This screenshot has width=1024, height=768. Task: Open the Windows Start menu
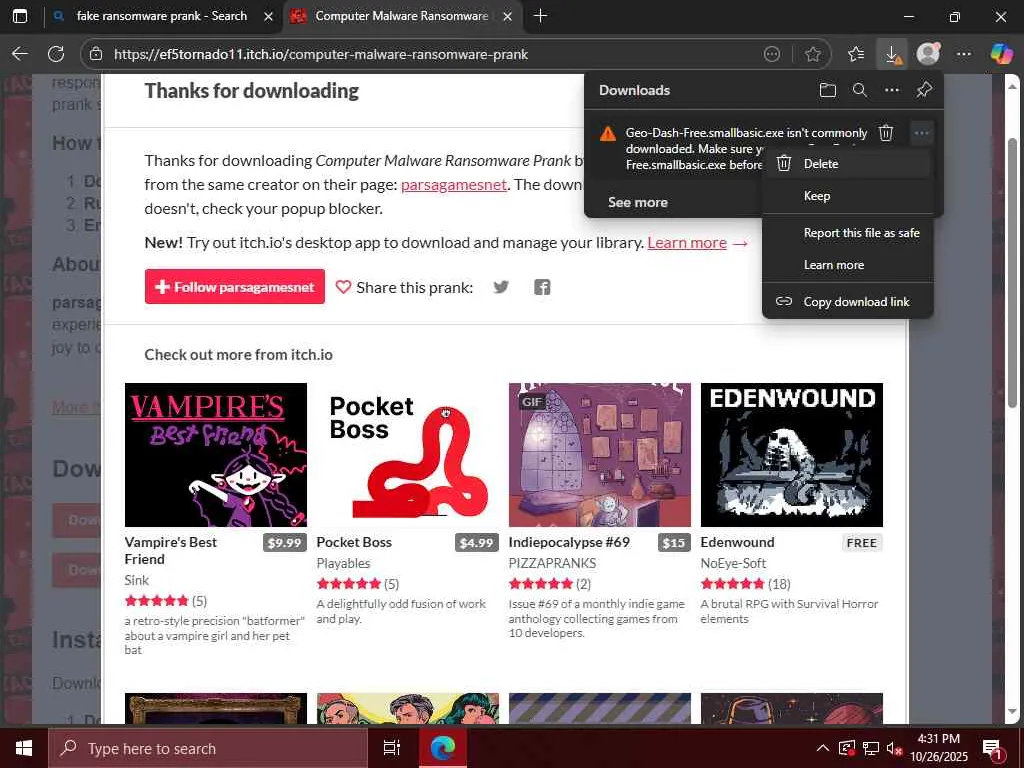click(x=24, y=748)
